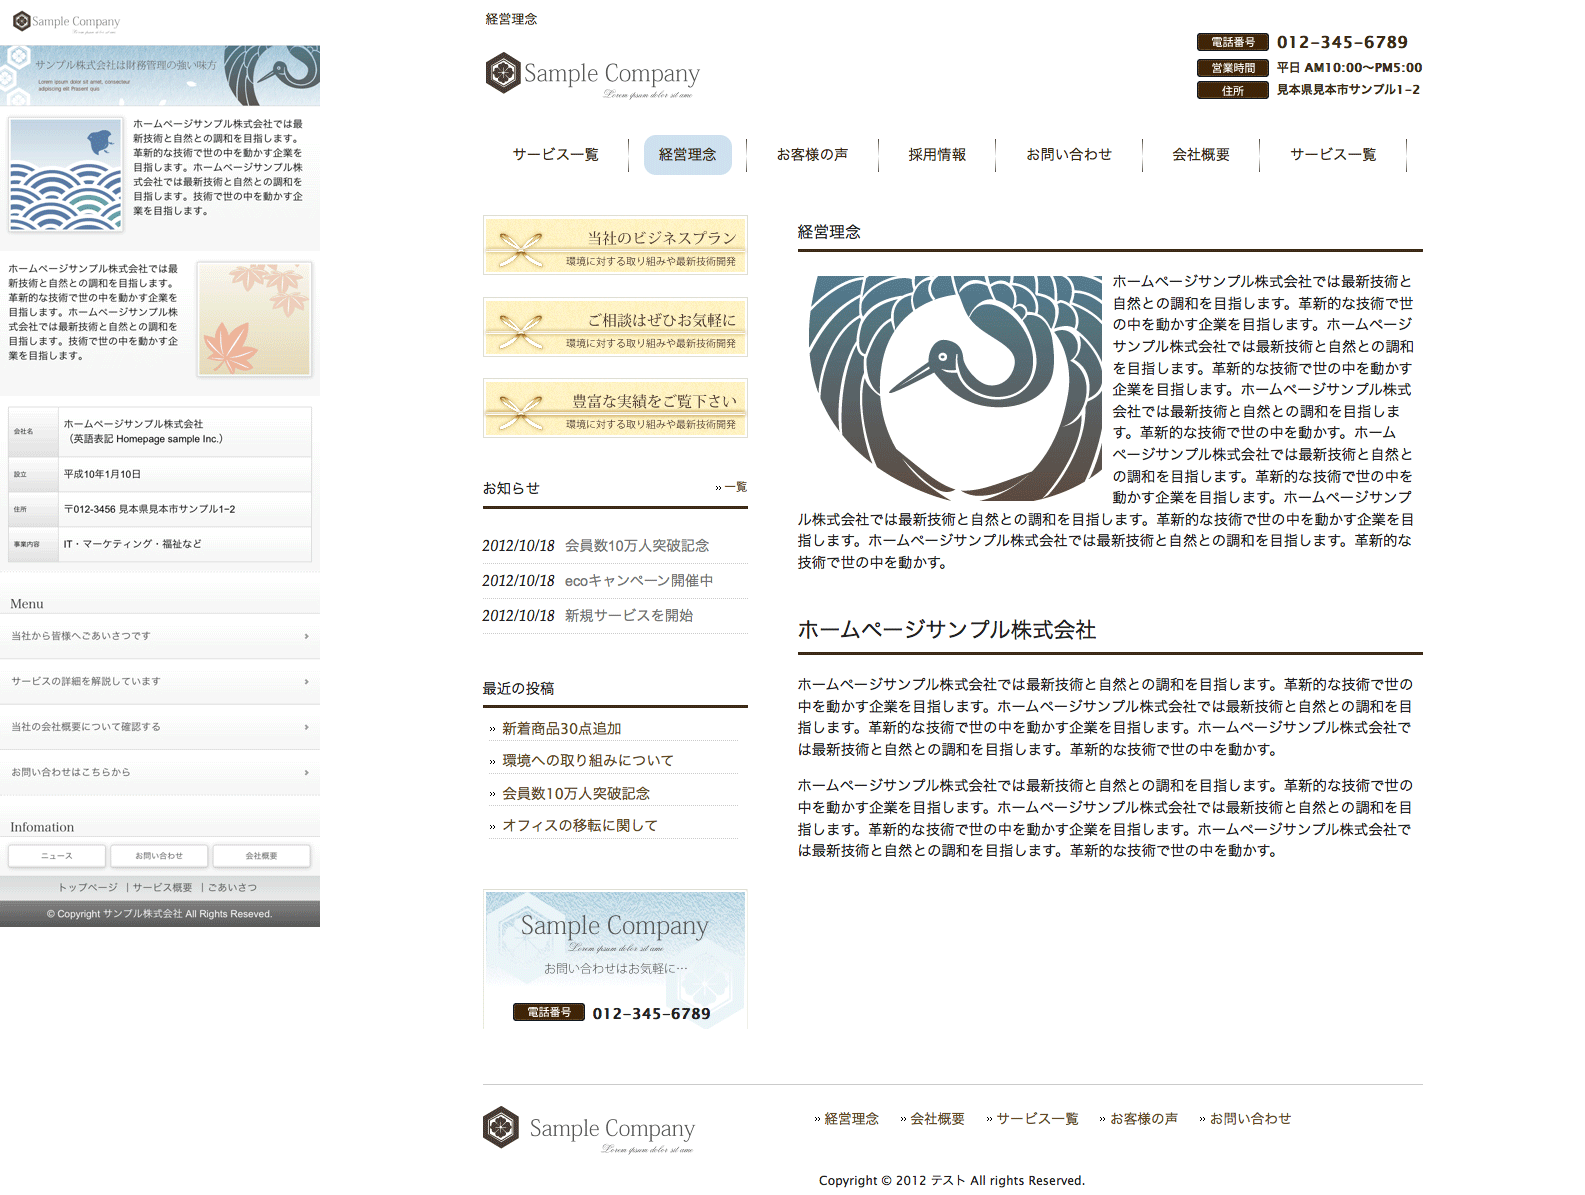Open the 豊富な実績をご覧下さい banner
Image resolution: width=1585 pixels, height=1195 pixels.
pyautogui.click(x=615, y=408)
